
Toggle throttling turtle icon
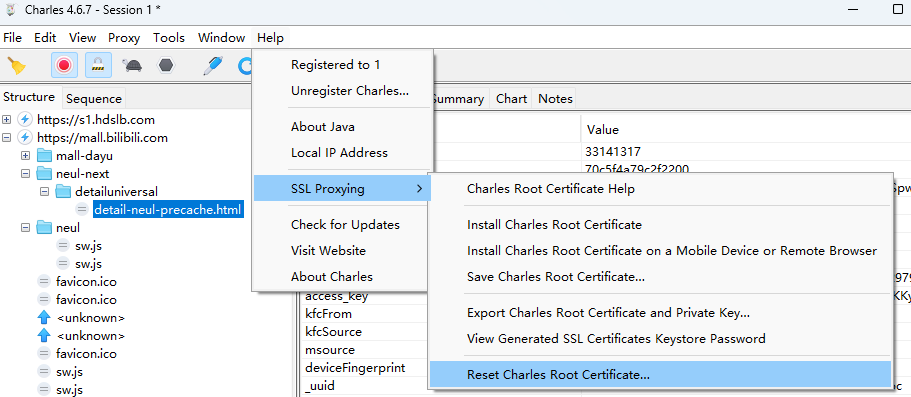coord(132,65)
